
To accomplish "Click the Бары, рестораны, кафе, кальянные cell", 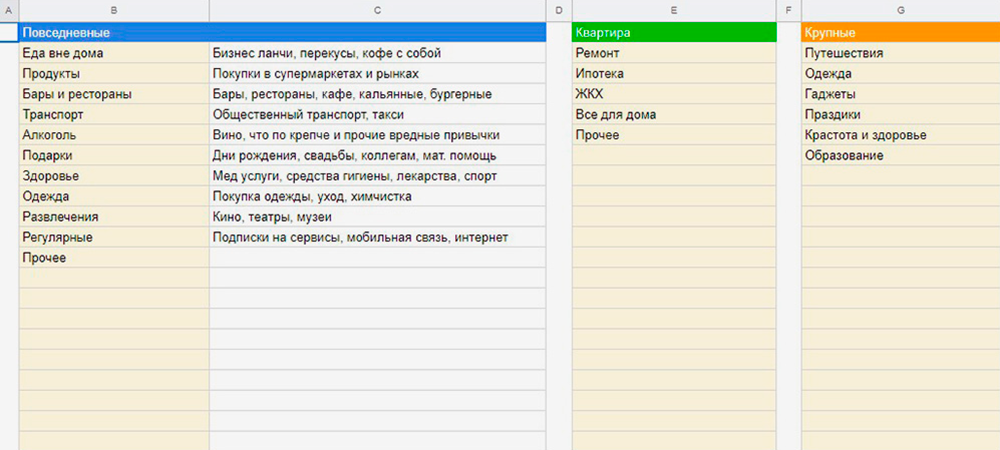I will click(x=378, y=94).
